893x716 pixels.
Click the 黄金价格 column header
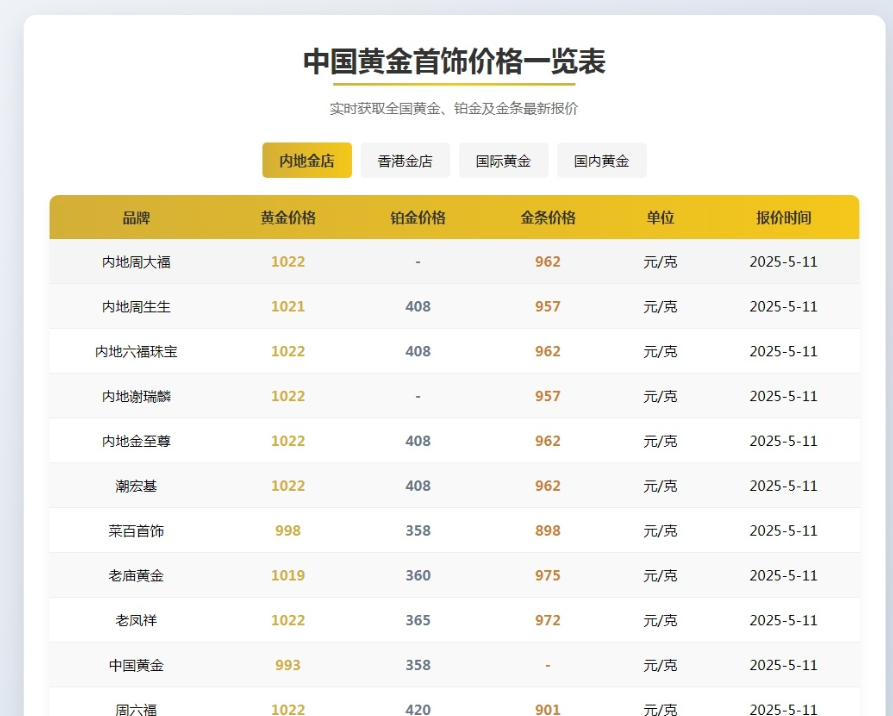[288, 218]
